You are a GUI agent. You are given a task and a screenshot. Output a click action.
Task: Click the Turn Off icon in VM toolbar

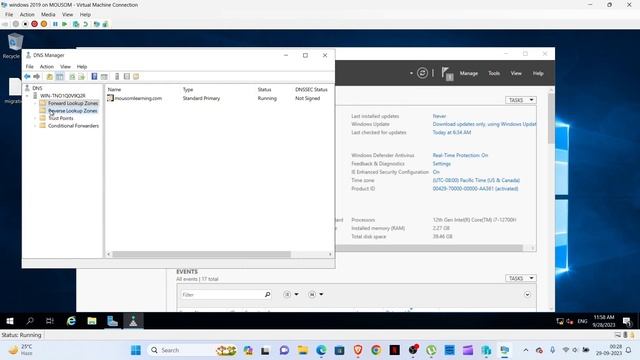pyautogui.click(x=25, y=24)
